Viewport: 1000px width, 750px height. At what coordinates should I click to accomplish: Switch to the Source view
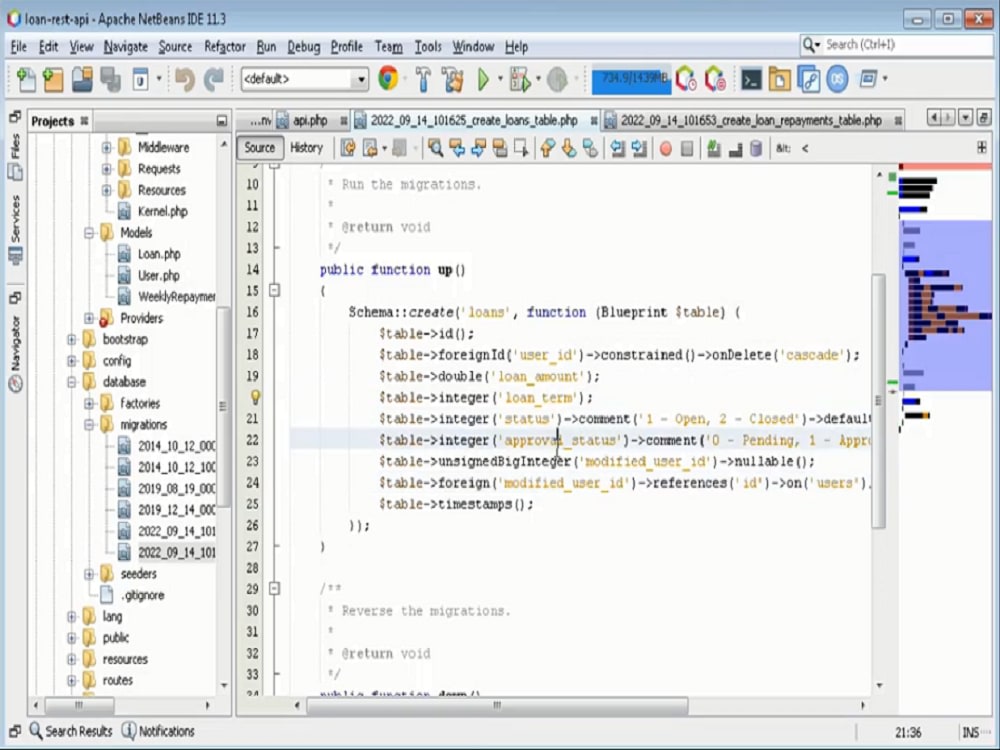[260, 148]
